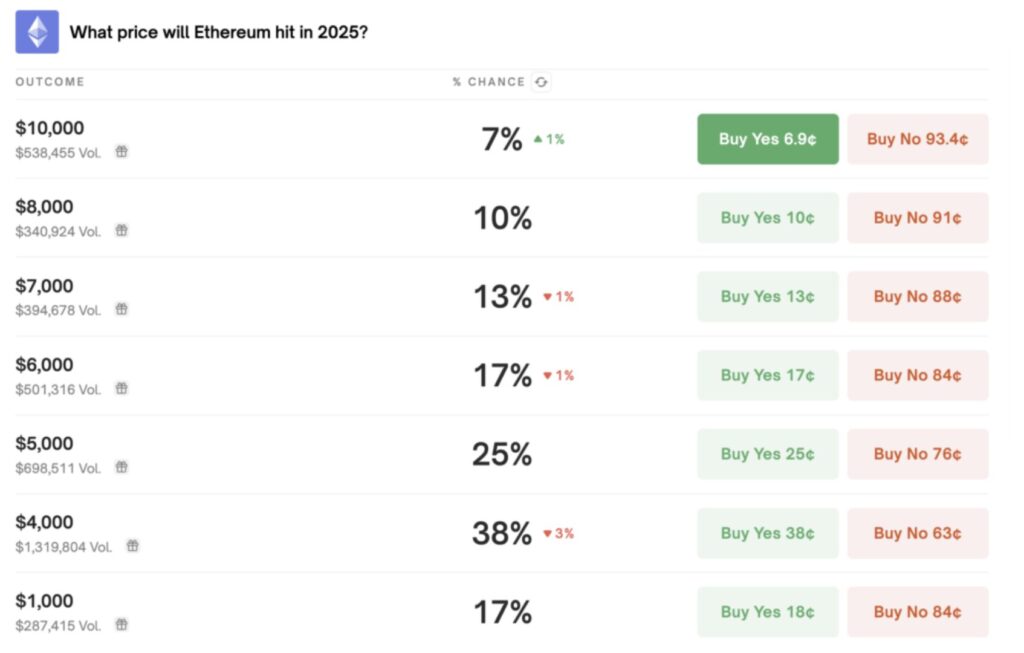Click the gift icon under $1,000 outcome
This screenshot has width=1024, height=653.
click(121, 625)
